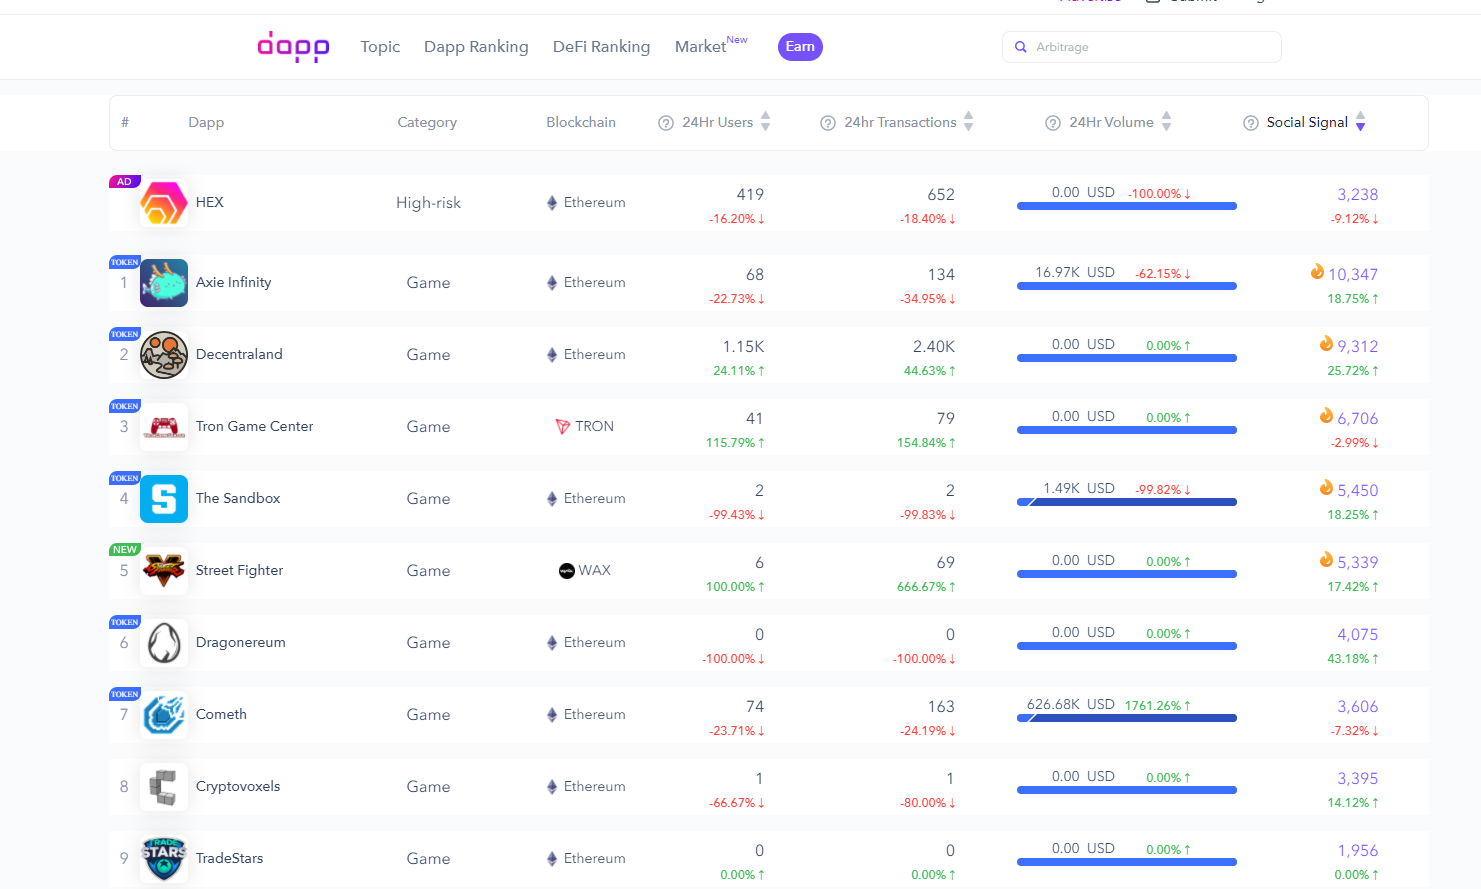
Task: Click 666.67% transactions change
Action: coord(926,587)
